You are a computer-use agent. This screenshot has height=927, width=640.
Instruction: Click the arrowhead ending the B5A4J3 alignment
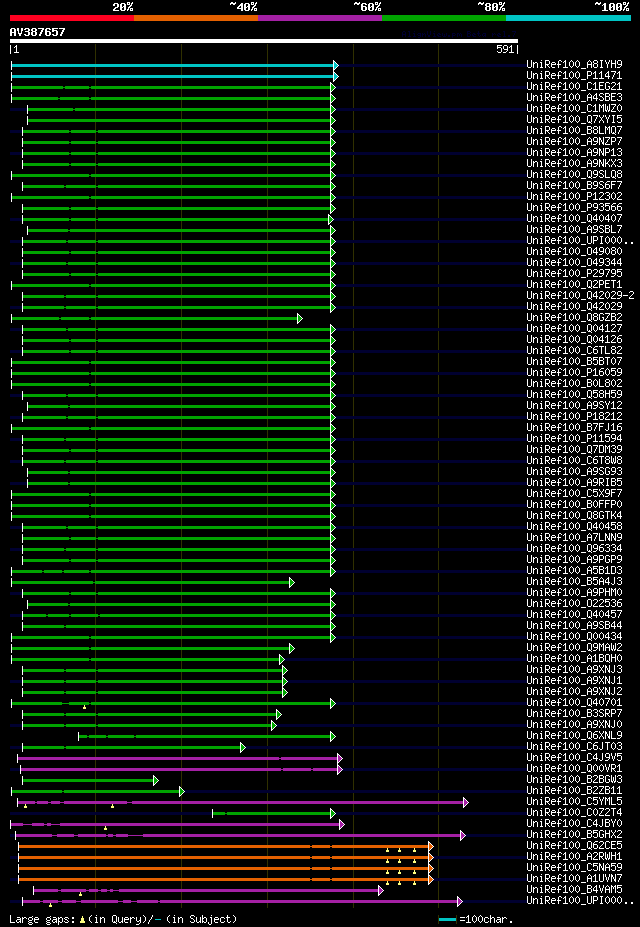pyautogui.click(x=291, y=583)
